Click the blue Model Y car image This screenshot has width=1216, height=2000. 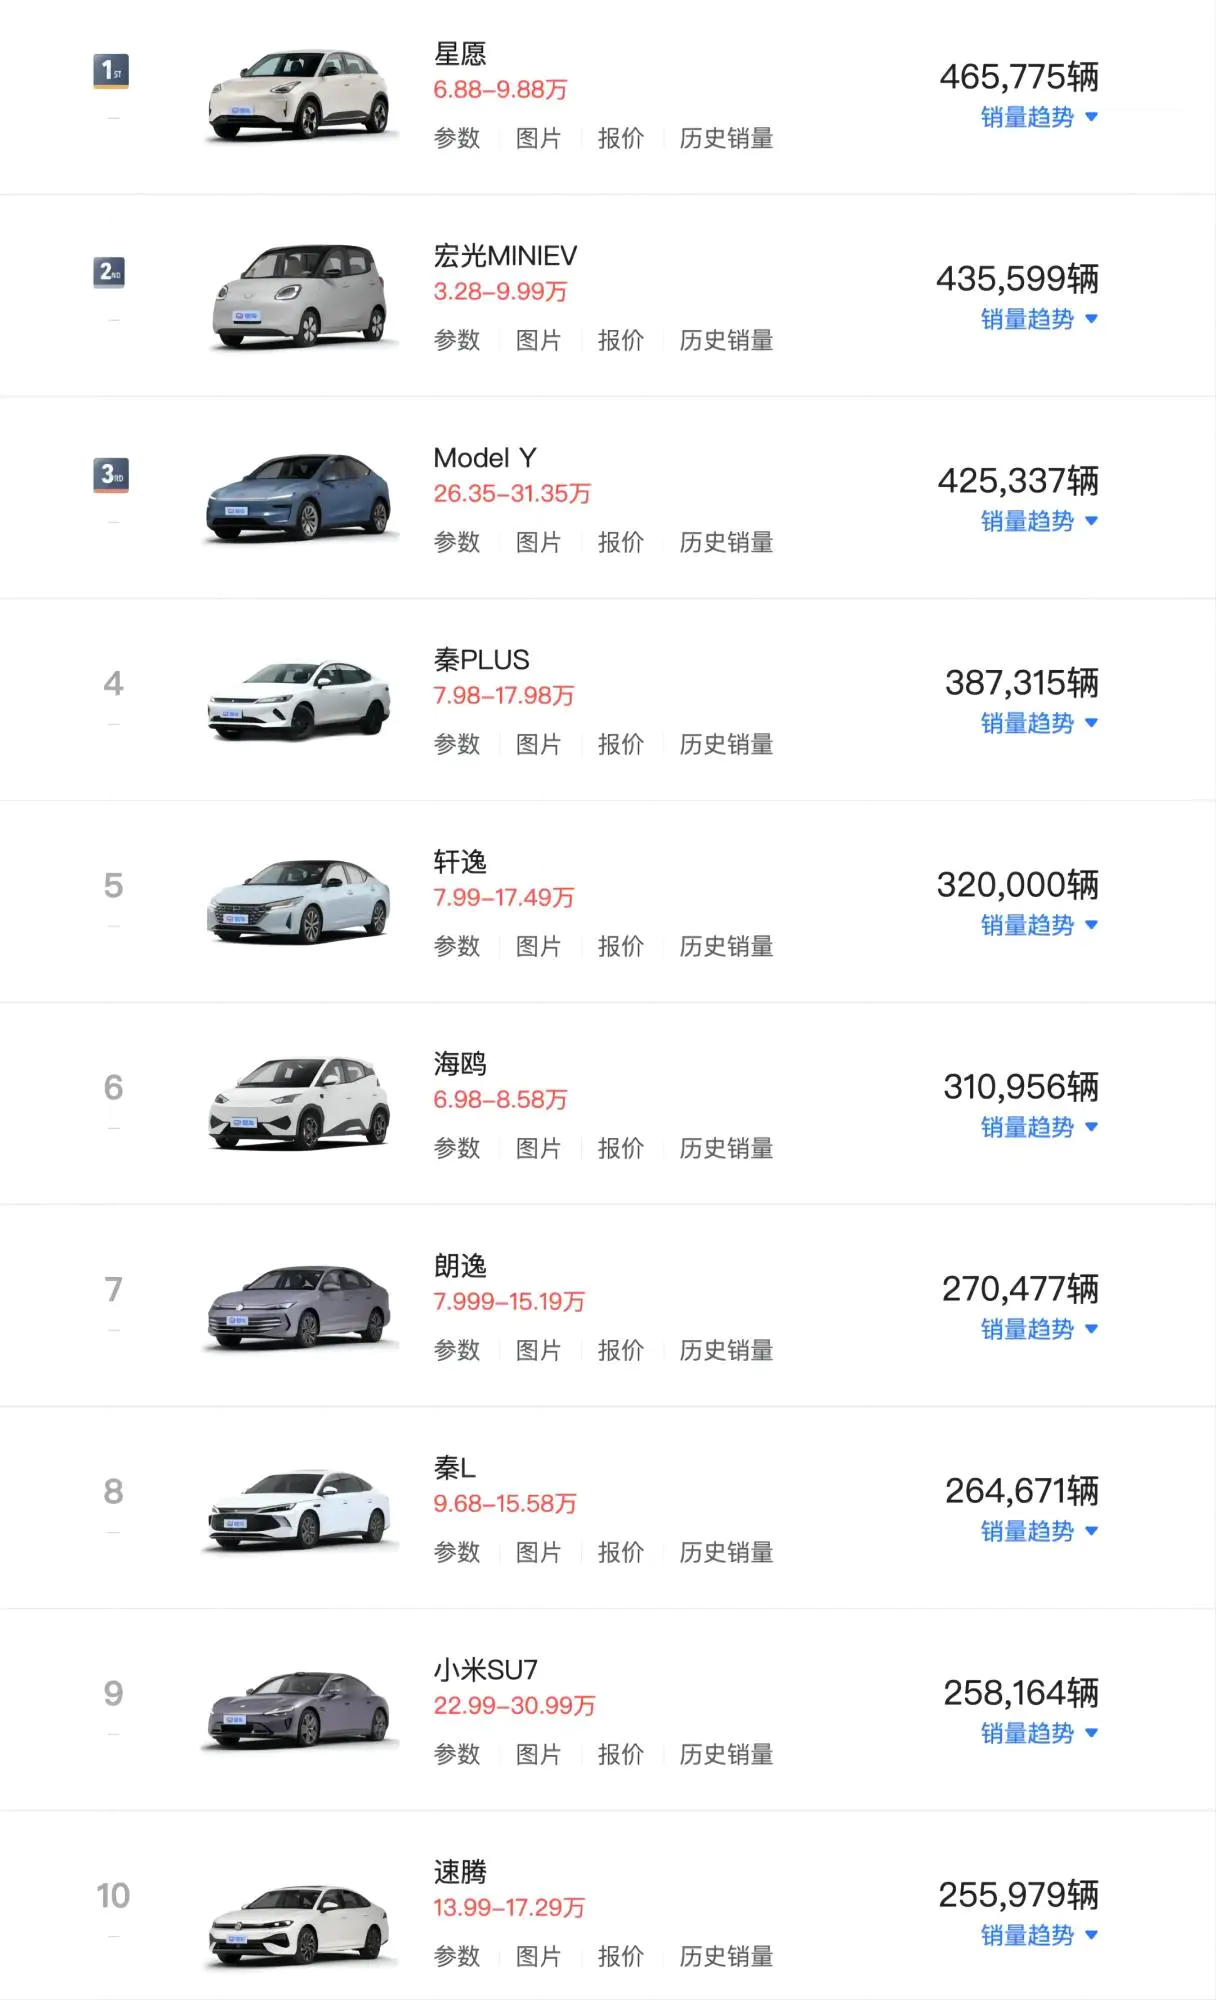298,498
